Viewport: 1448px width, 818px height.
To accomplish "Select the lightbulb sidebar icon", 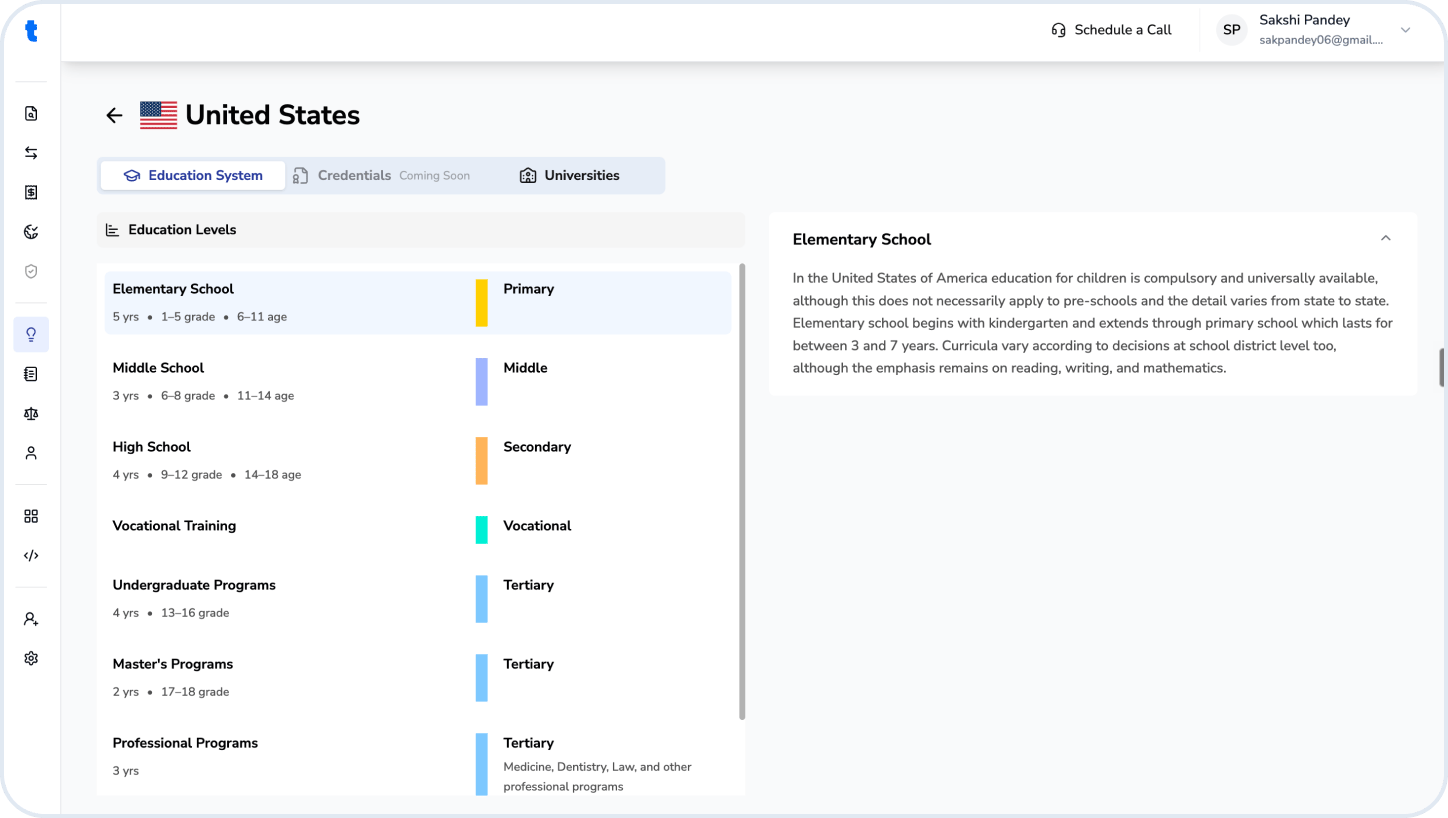I will (x=31, y=335).
